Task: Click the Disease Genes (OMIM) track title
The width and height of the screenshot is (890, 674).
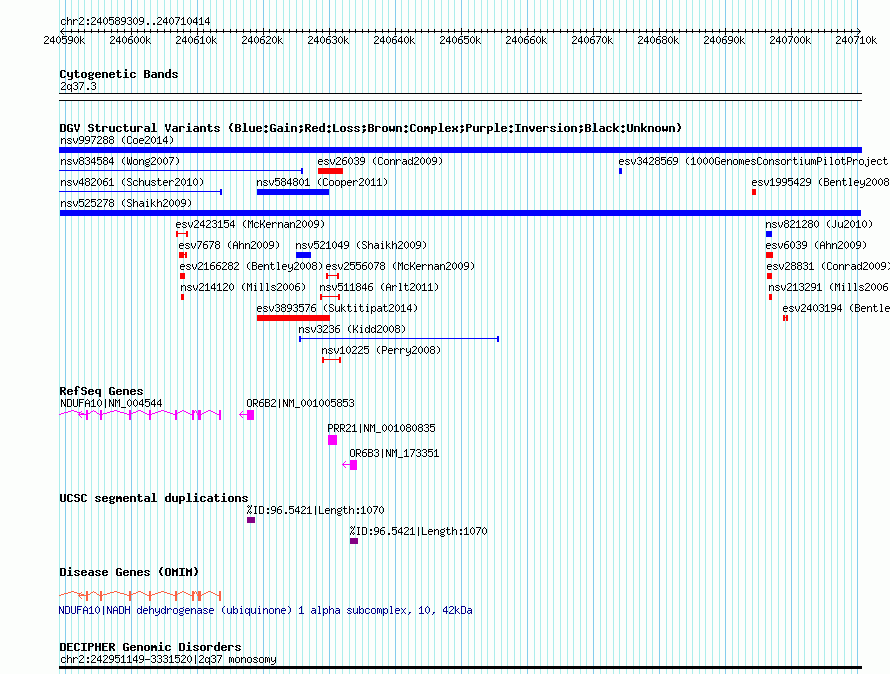Action: (x=129, y=572)
